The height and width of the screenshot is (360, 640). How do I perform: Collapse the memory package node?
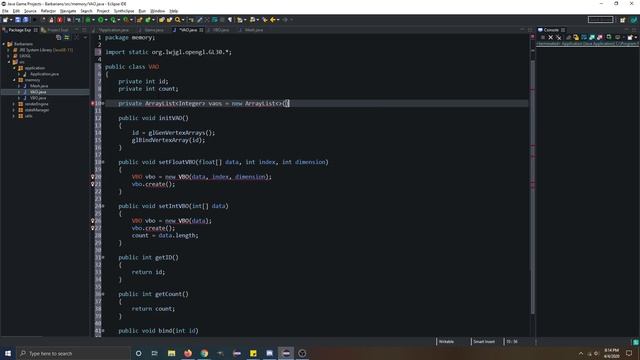coord(14,80)
